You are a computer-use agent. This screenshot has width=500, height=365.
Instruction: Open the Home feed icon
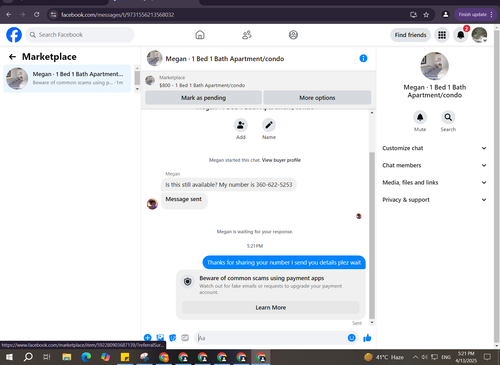point(200,35)
